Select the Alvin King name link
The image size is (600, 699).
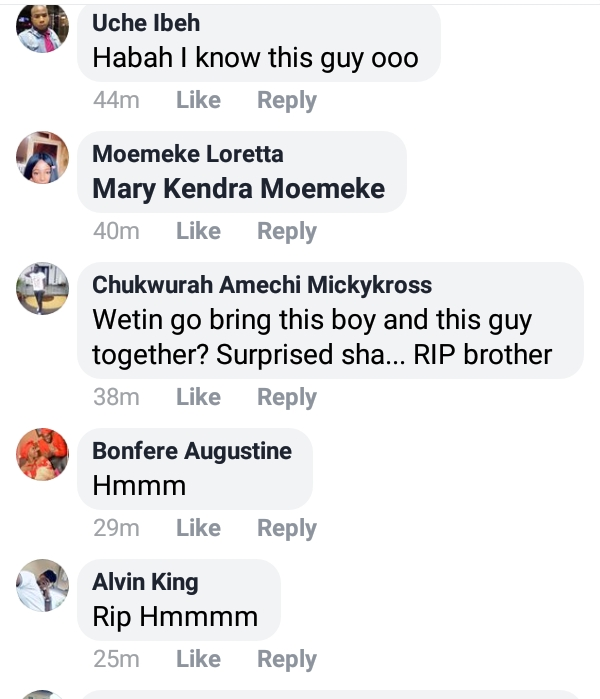point(145,582)
